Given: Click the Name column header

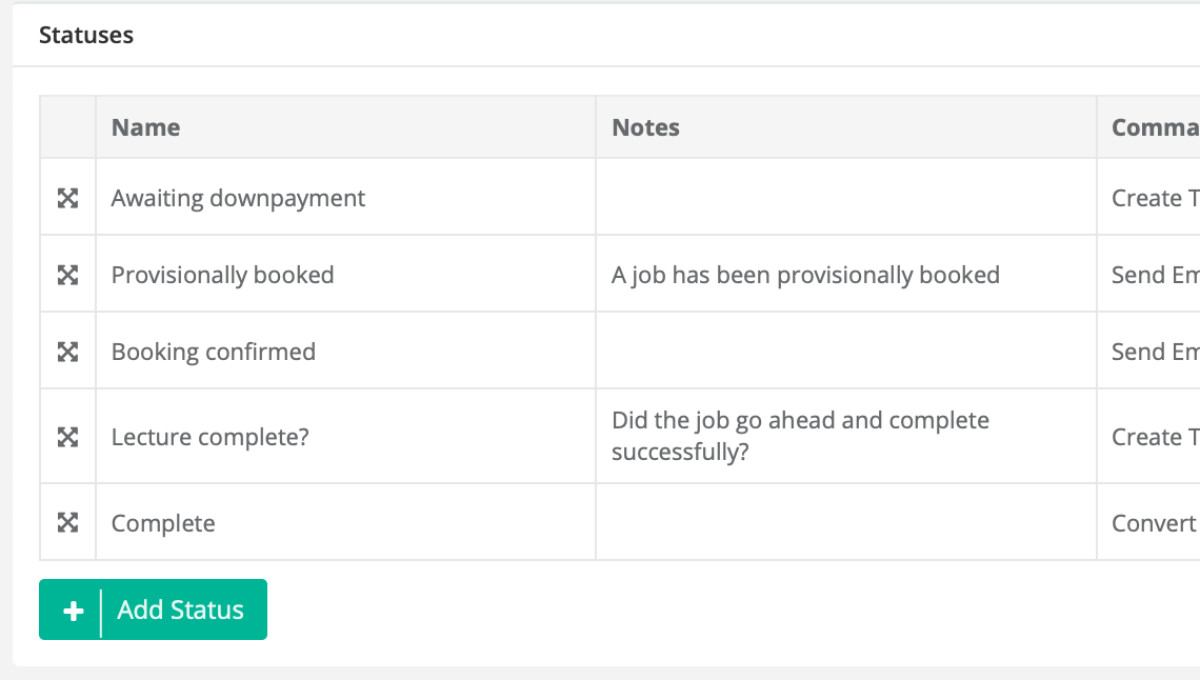Looking at the screenshot, I should tap(146, 128).
